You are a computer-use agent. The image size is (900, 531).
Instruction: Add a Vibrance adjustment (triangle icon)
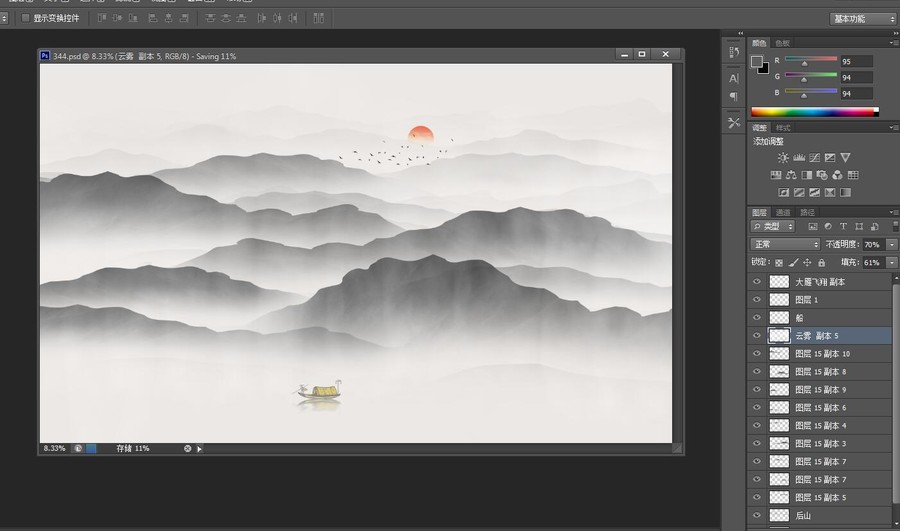tap(845, 157)
